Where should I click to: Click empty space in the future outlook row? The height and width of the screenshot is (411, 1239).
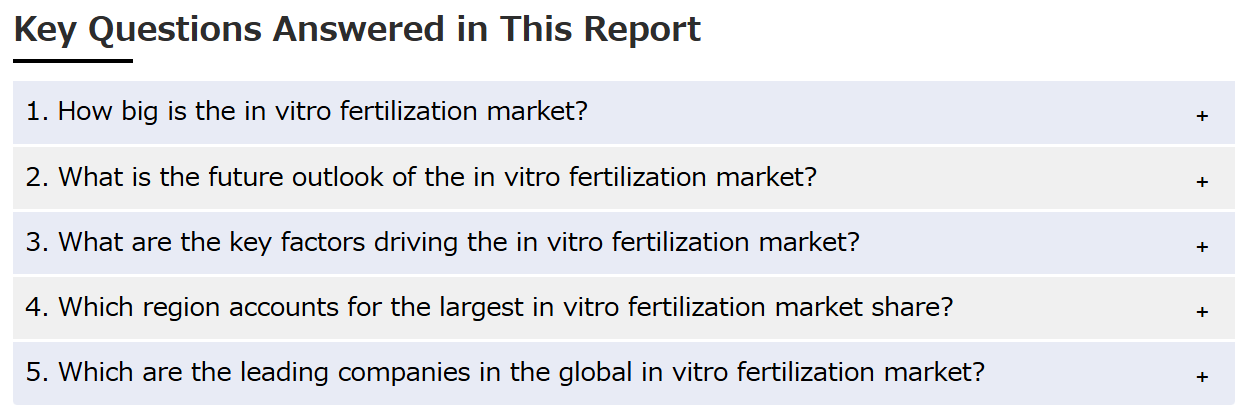pos(1000,179)
